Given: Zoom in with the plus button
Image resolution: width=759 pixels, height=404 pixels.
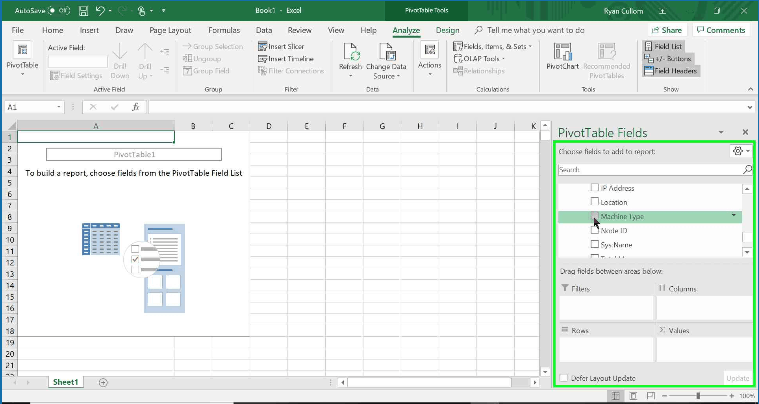Looking at the screenshot, I should point(731,396).
